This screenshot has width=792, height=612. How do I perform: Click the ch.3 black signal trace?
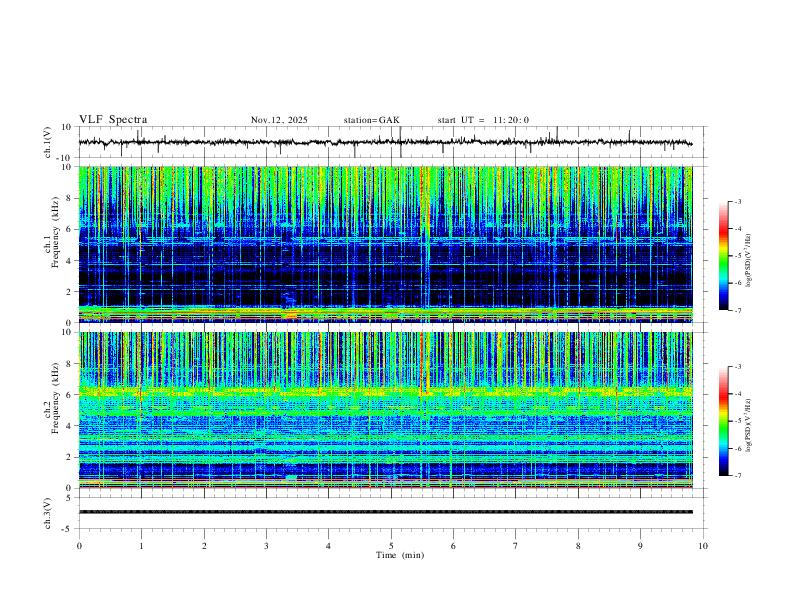click(x=385, y=512)
